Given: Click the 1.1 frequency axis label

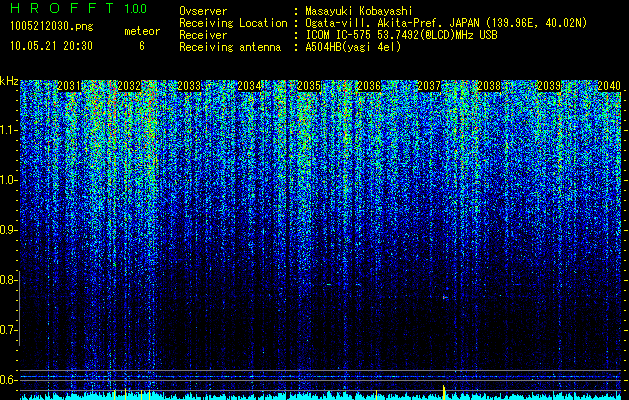Looking at the screenshot, I should pos(8,130).
